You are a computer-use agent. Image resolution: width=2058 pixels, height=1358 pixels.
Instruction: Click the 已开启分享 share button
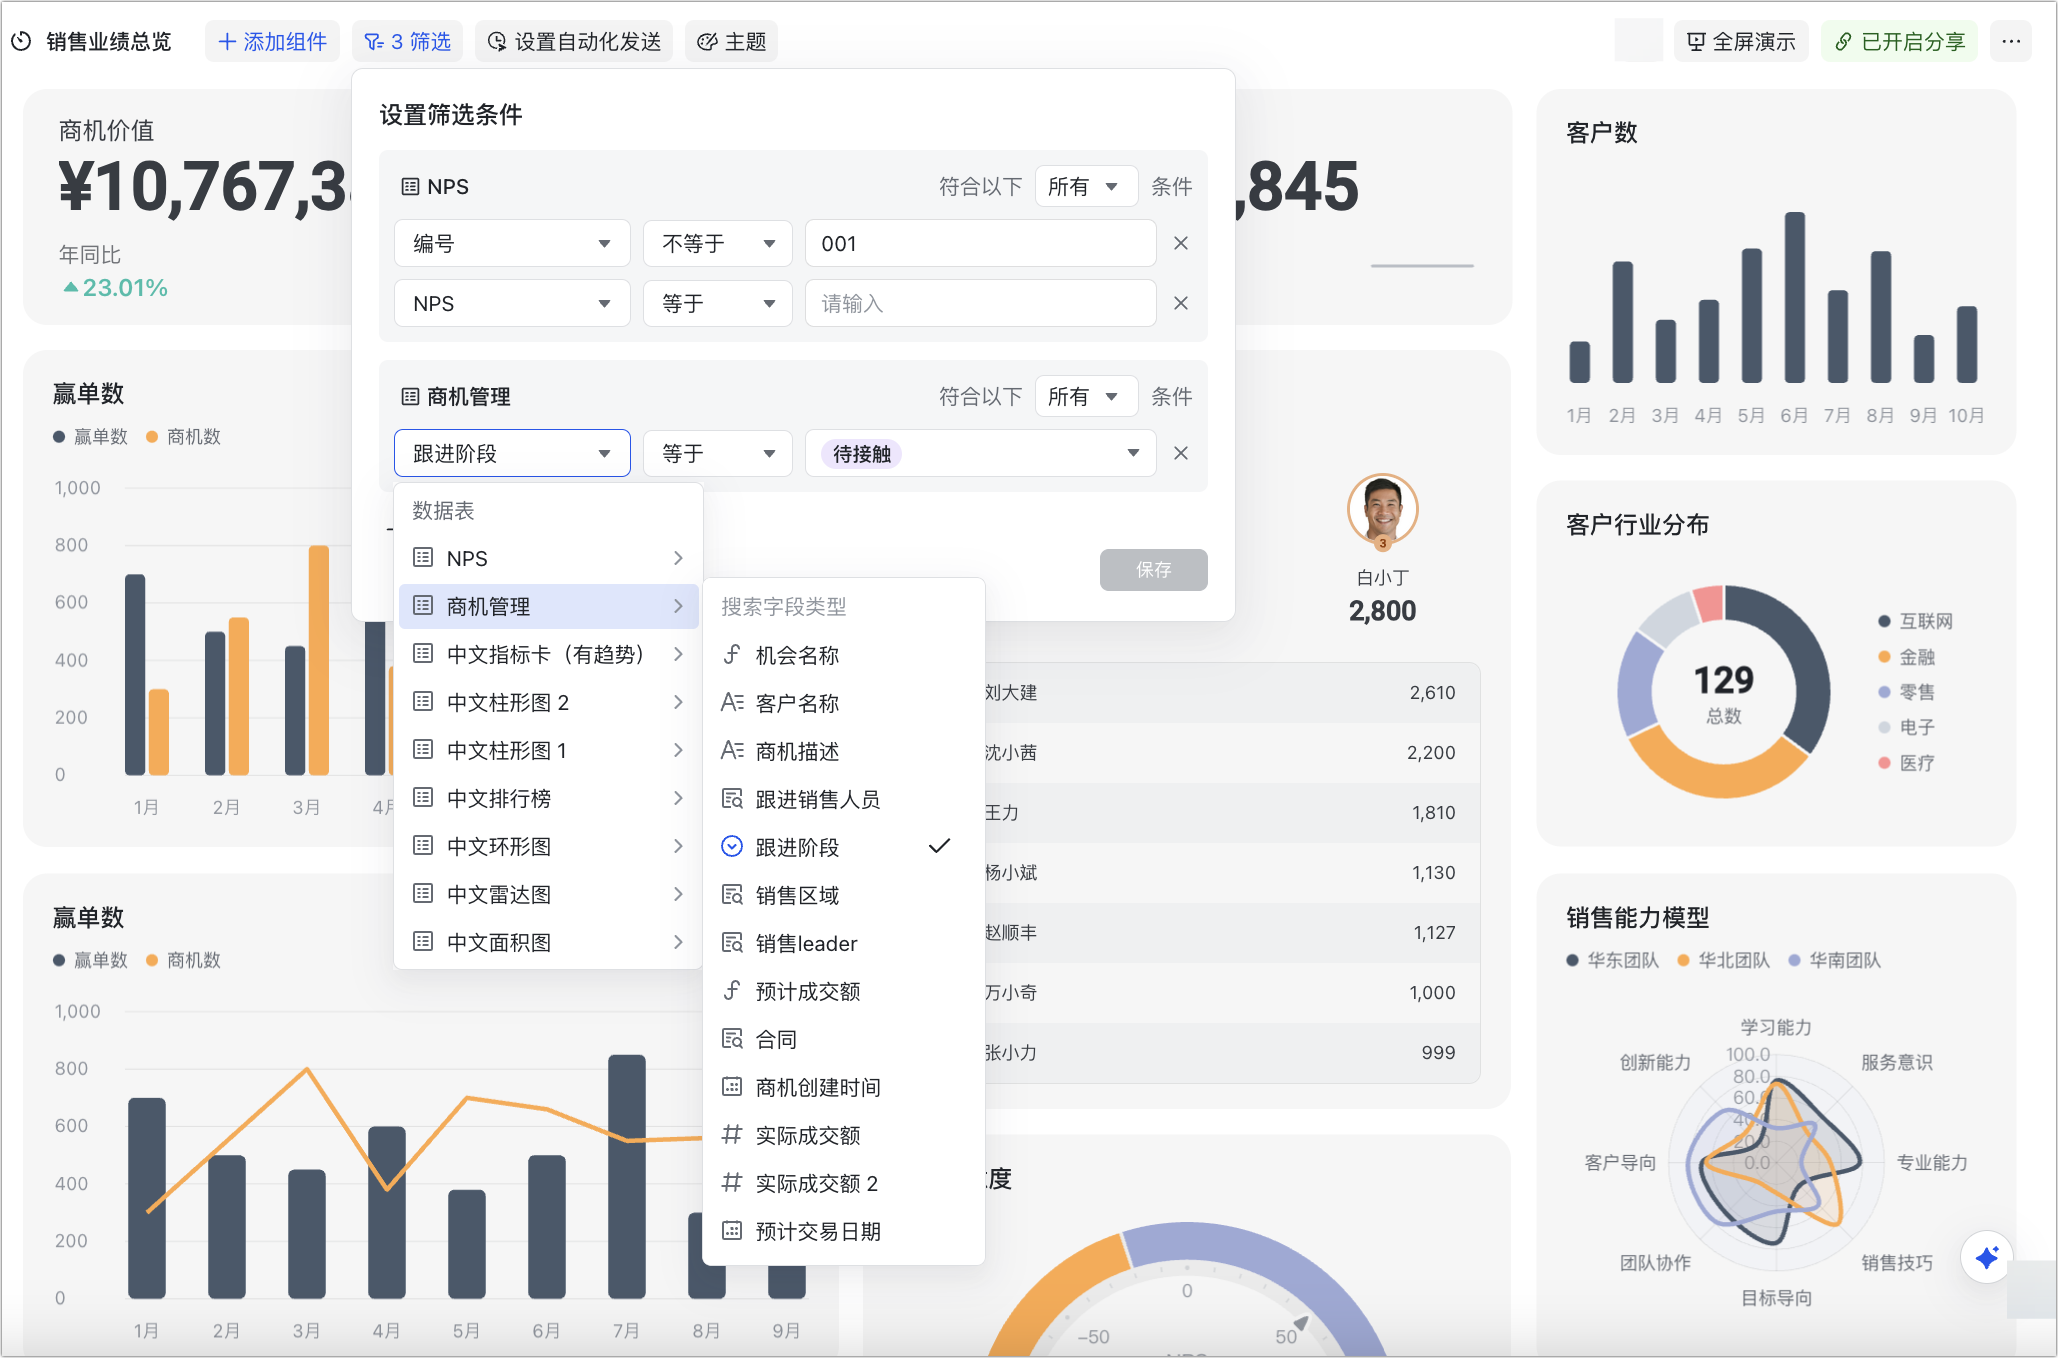point(1899,42)
